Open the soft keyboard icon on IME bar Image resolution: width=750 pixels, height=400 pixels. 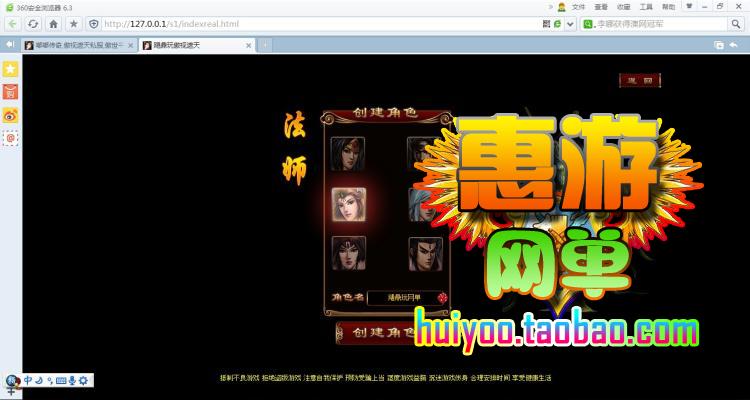[x=61, y=381]
